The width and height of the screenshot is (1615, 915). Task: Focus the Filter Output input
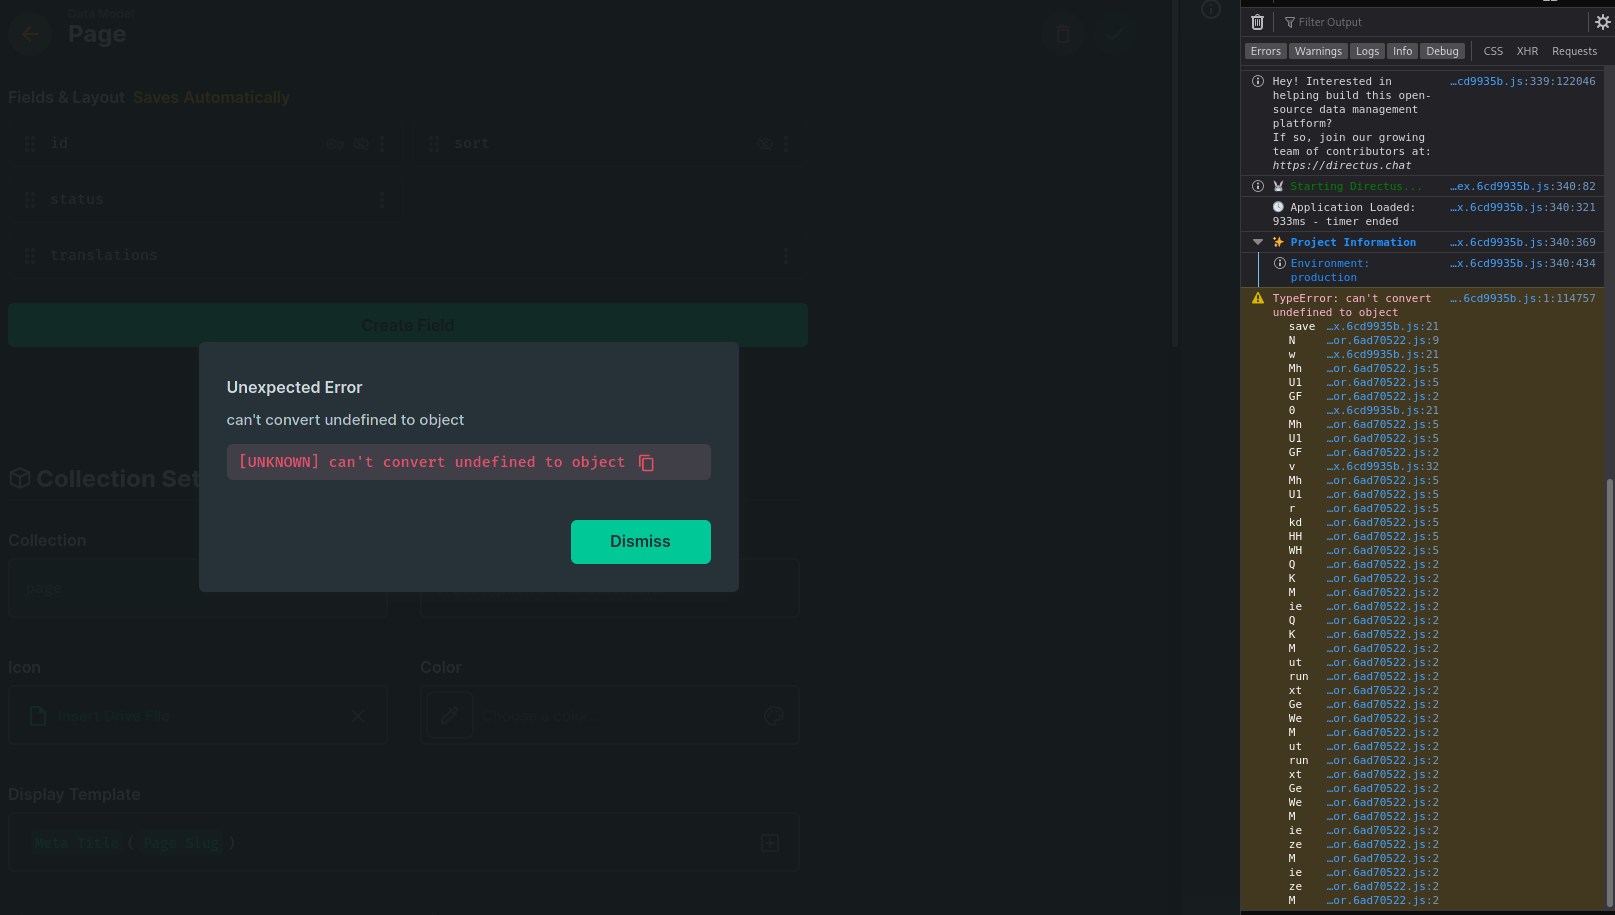point(1430,22)
